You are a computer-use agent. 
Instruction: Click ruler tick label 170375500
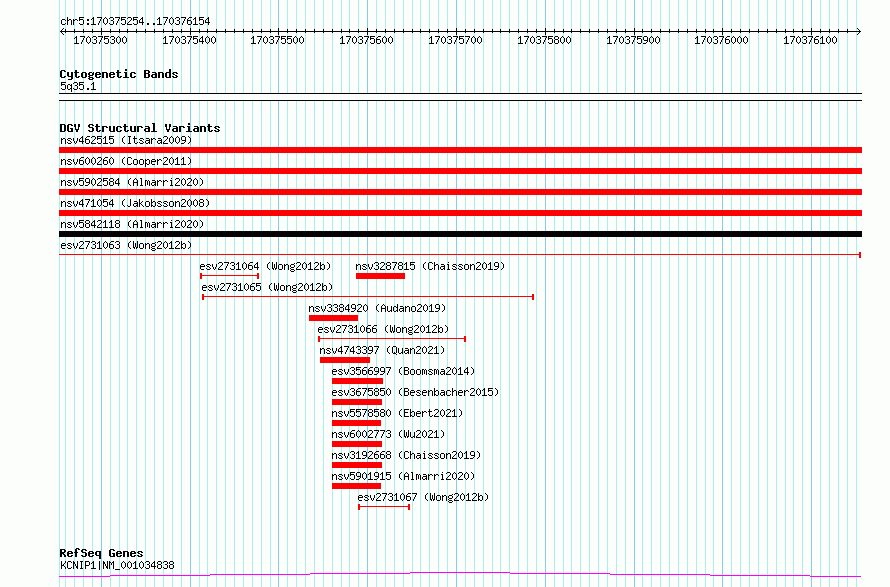(x=278, y=40)
